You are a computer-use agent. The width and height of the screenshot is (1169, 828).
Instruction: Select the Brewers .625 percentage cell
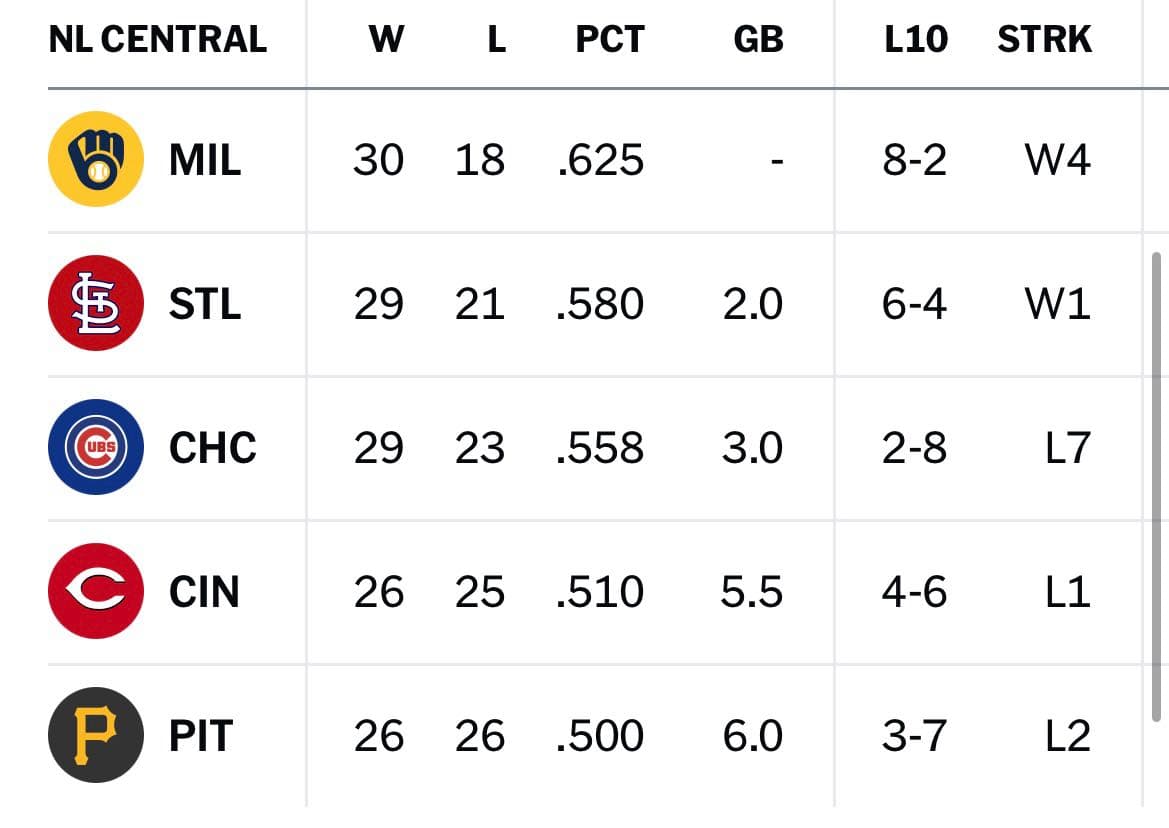(x=600, y=159)
